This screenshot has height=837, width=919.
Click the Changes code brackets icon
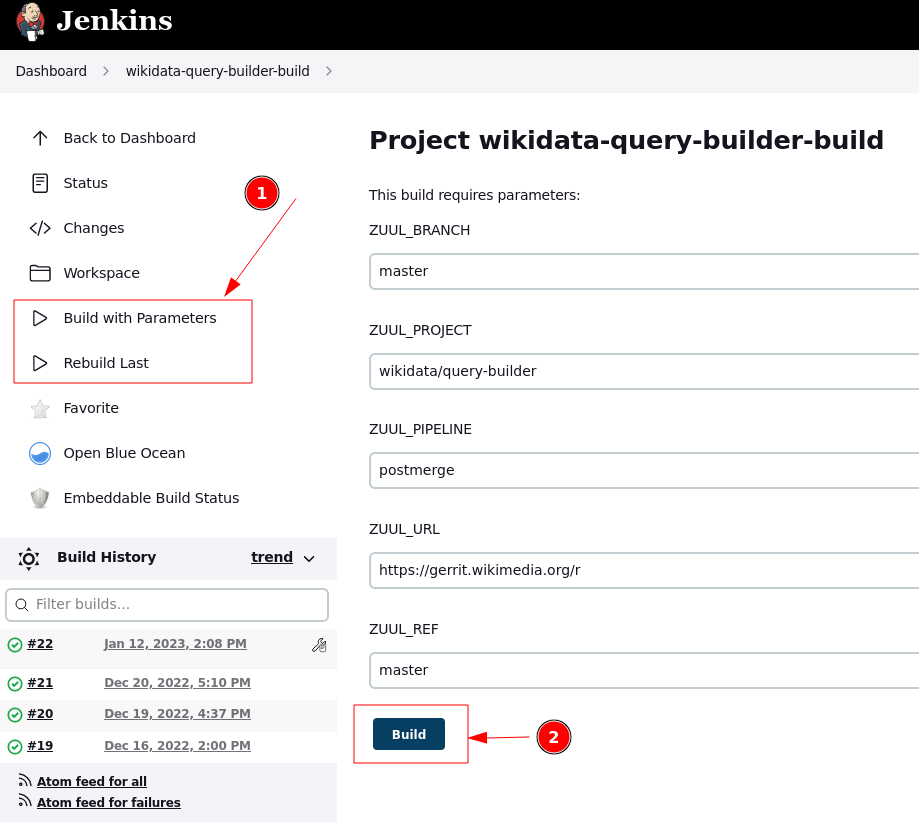(40, 228)
